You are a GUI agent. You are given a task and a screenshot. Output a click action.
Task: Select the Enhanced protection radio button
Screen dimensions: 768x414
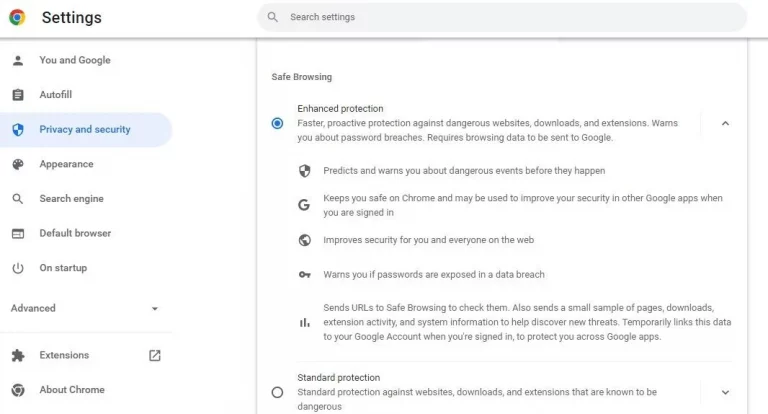[277, 123]
